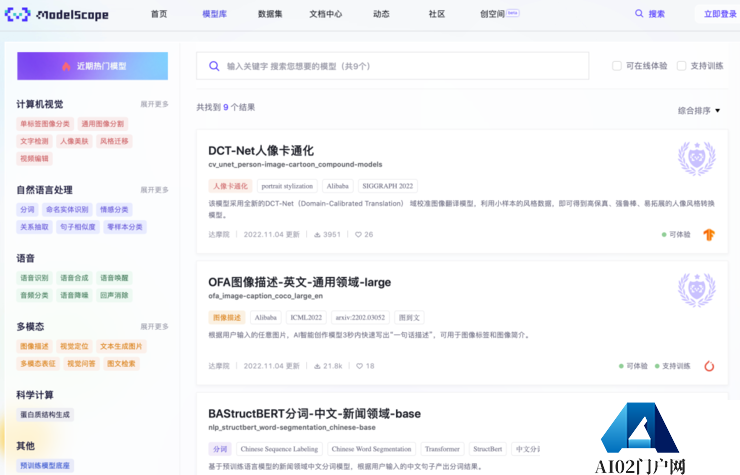Filter by 分词 tag in sidebar
740x475 pixels.
27,210
